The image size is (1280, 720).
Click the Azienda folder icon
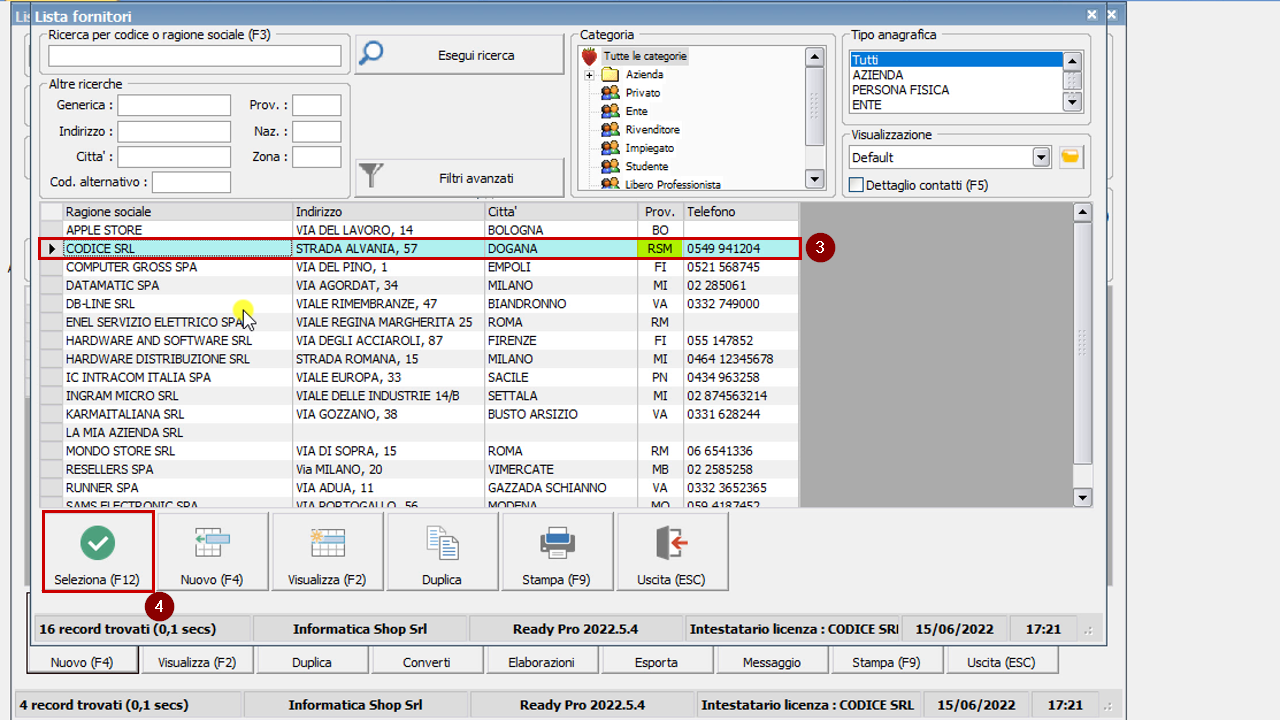[x=610, y=75]
